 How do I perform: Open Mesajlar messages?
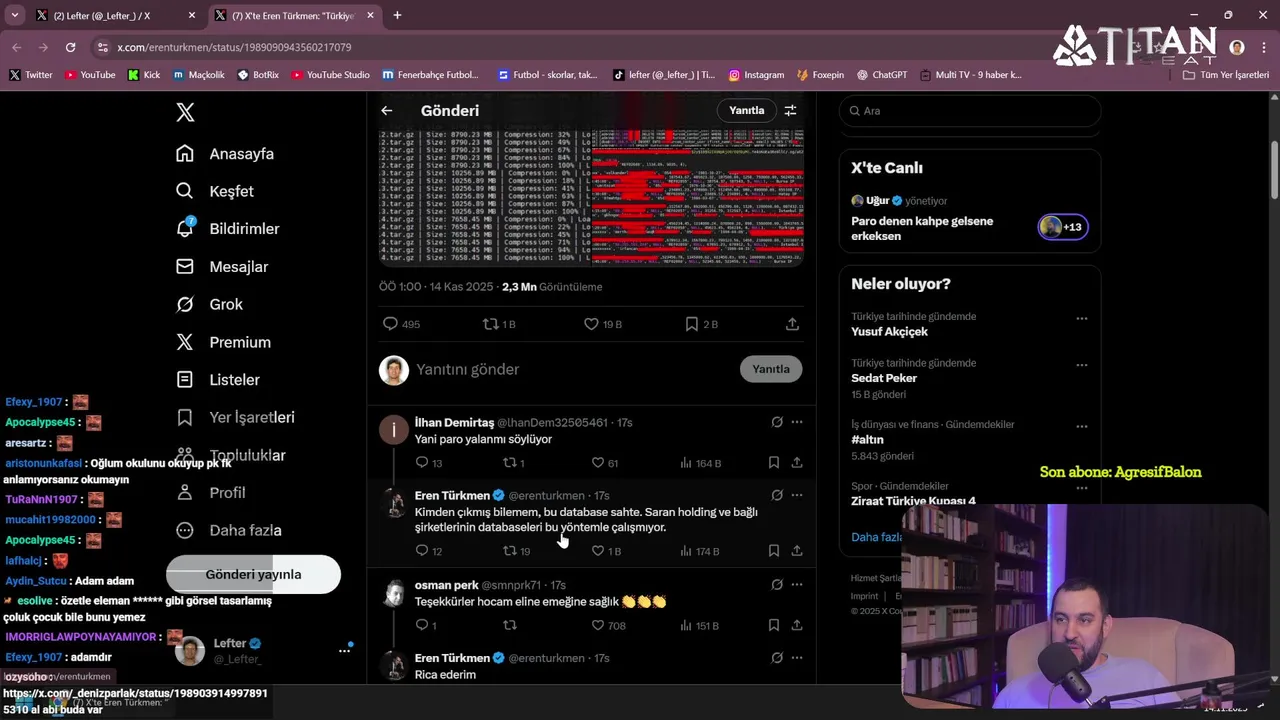(222, 267)
